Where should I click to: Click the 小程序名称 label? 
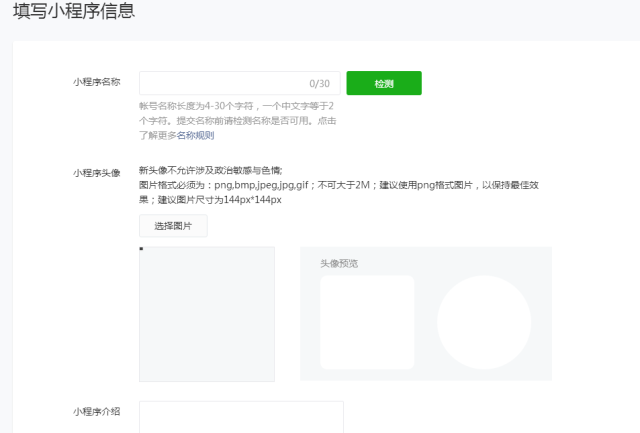97,82
